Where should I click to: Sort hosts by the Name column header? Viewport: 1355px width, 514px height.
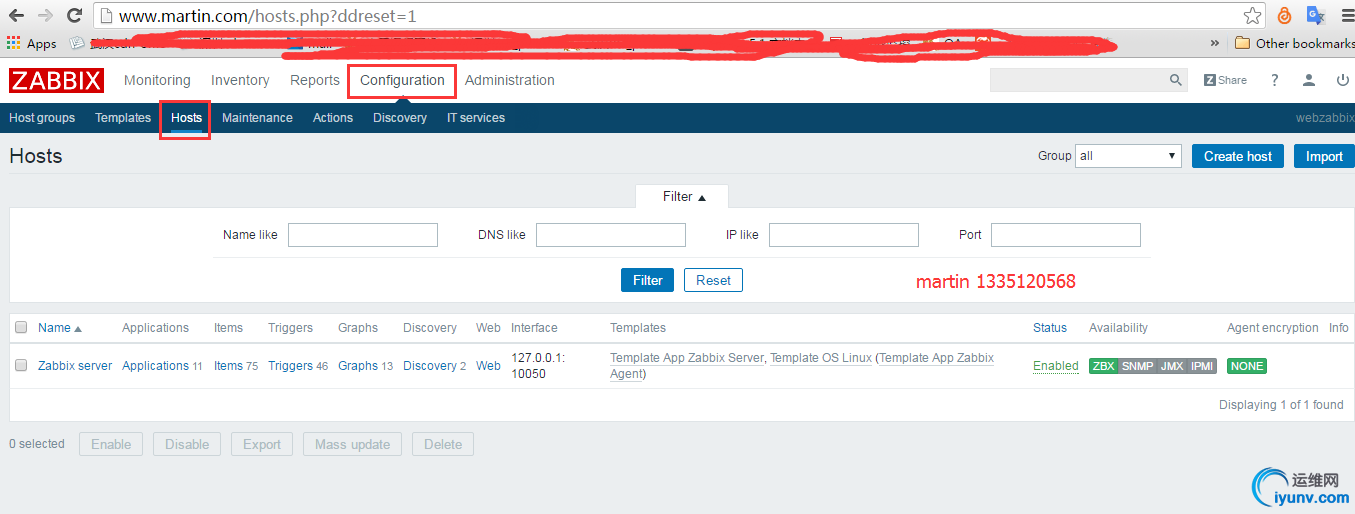pyautogui.click(x=60, y=328)
